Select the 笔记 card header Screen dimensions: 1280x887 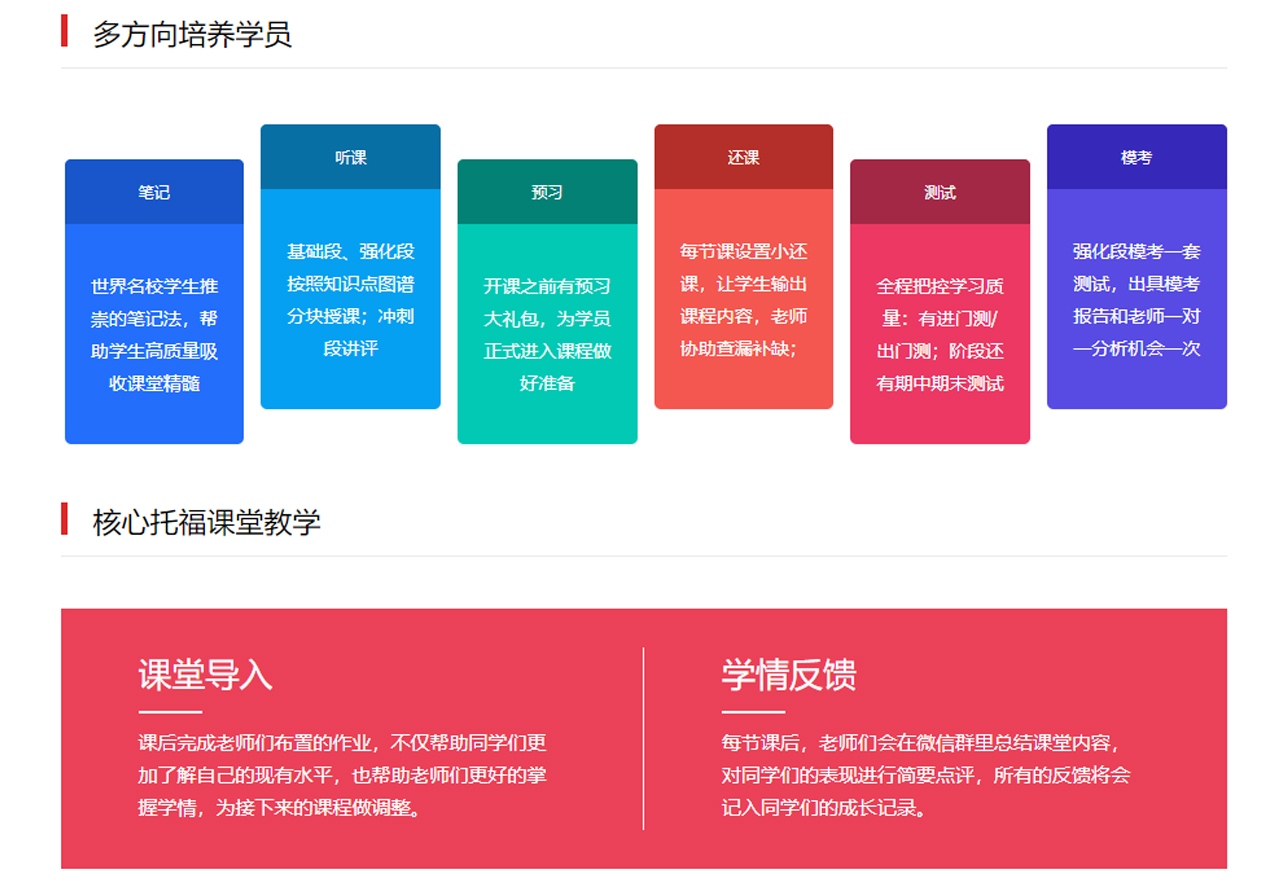tap(154, 192)
